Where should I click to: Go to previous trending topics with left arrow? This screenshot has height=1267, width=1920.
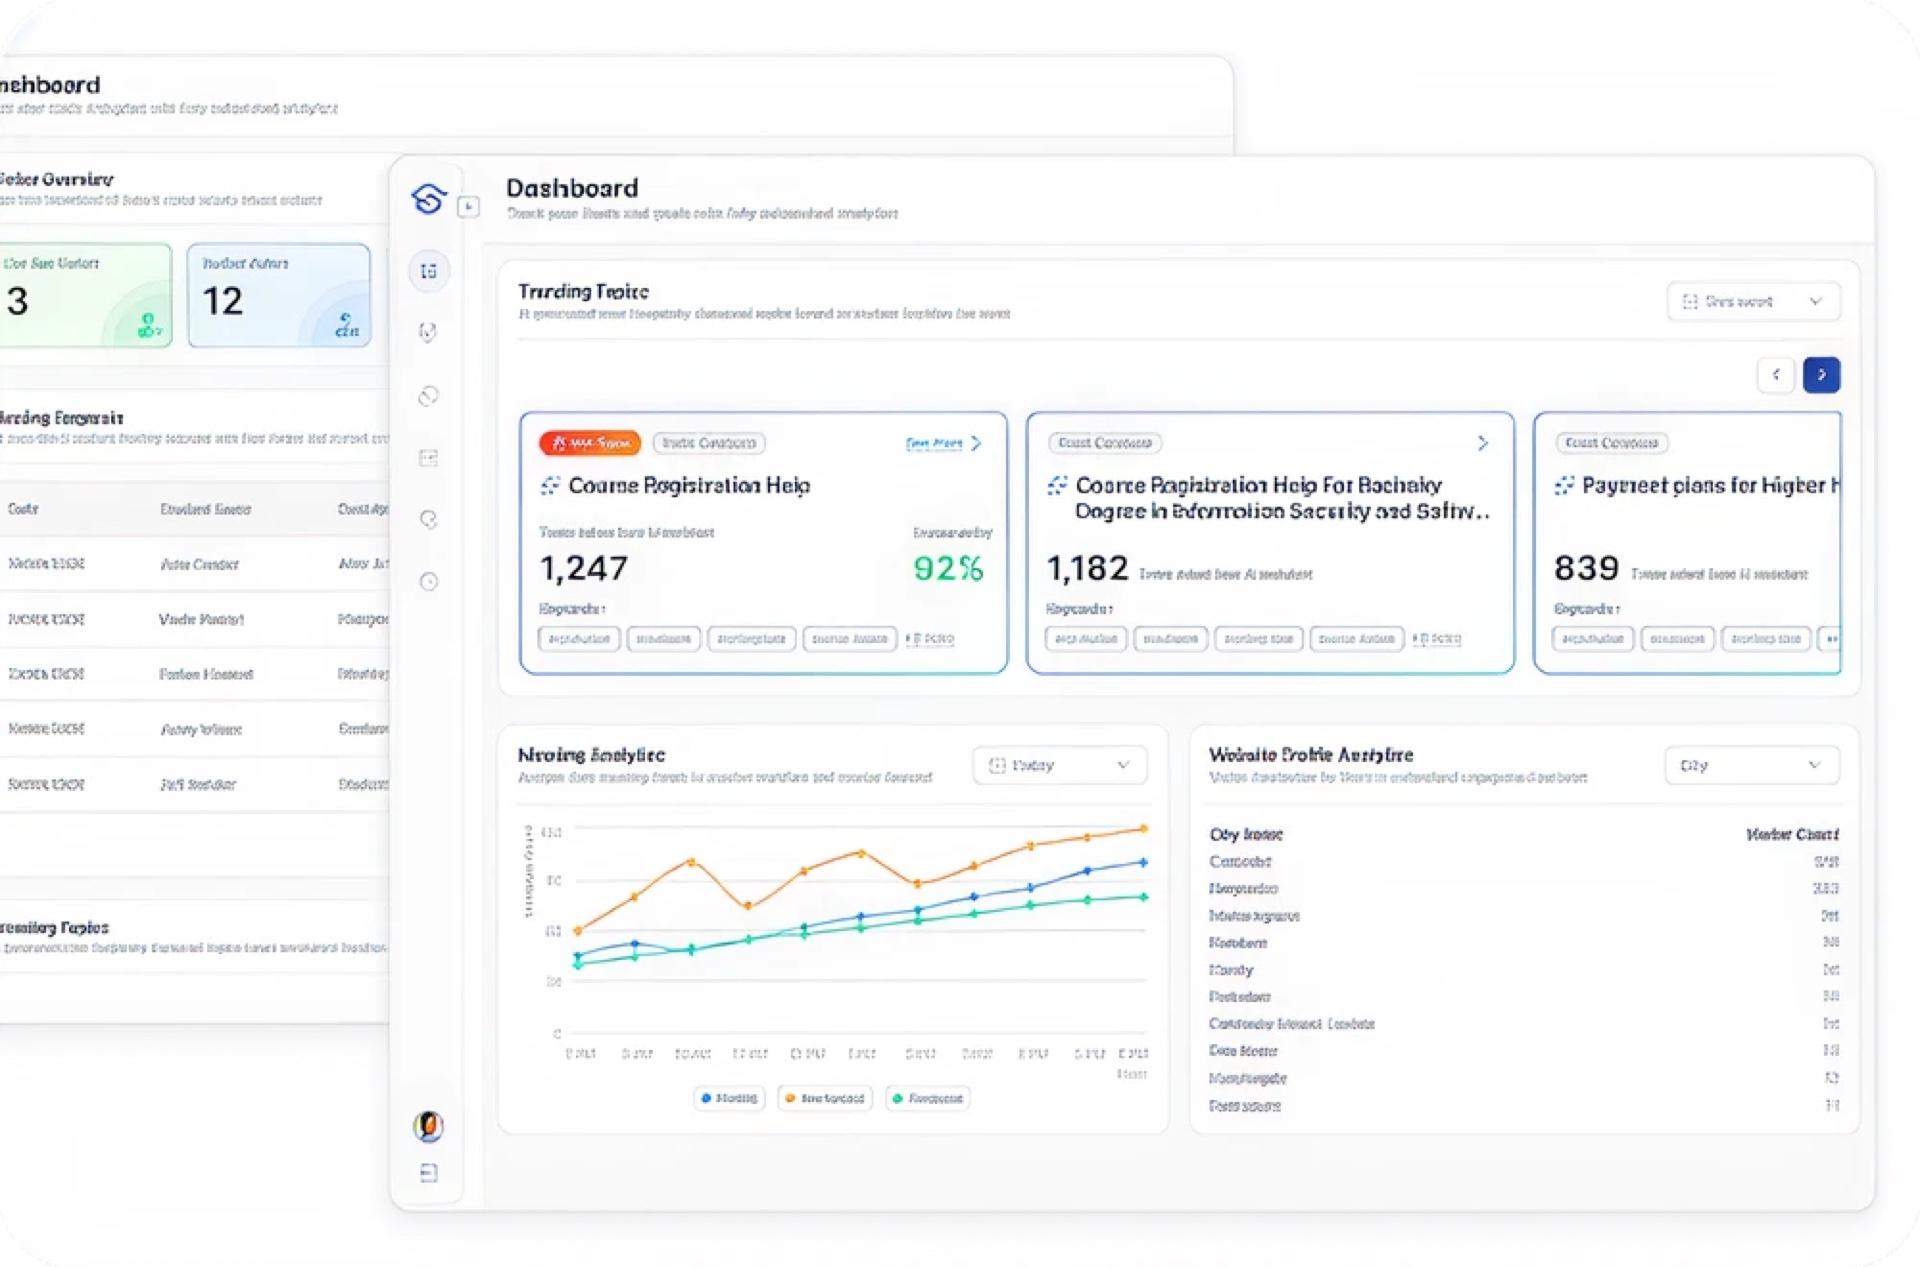tap(1776, 375)
